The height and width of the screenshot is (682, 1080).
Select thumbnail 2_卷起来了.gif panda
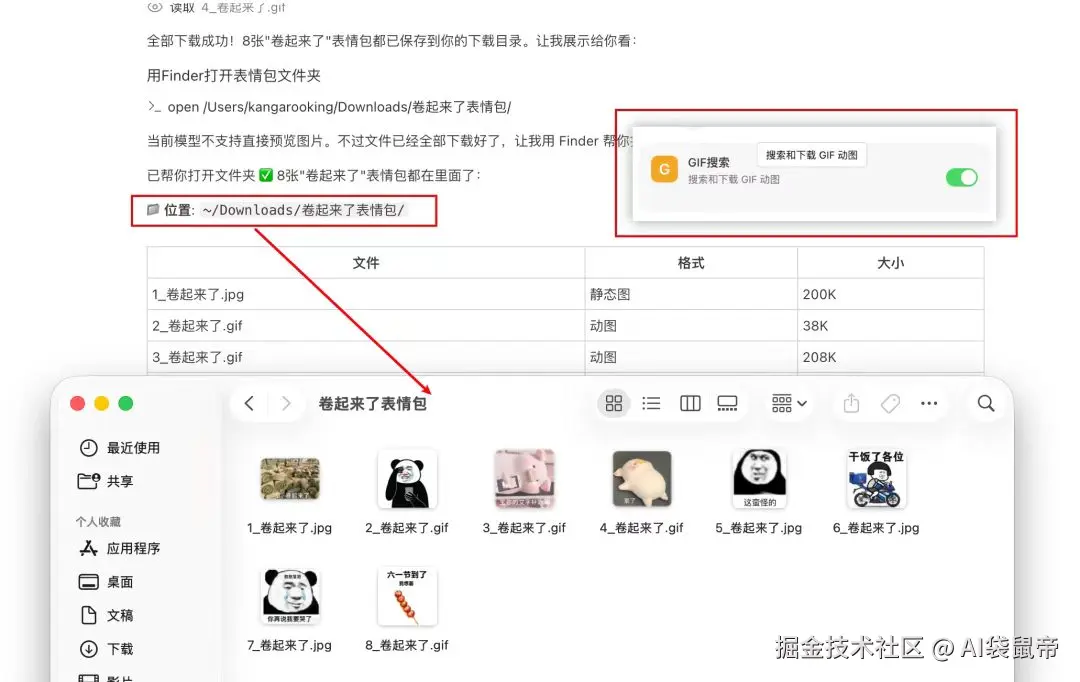coord(407,479)
